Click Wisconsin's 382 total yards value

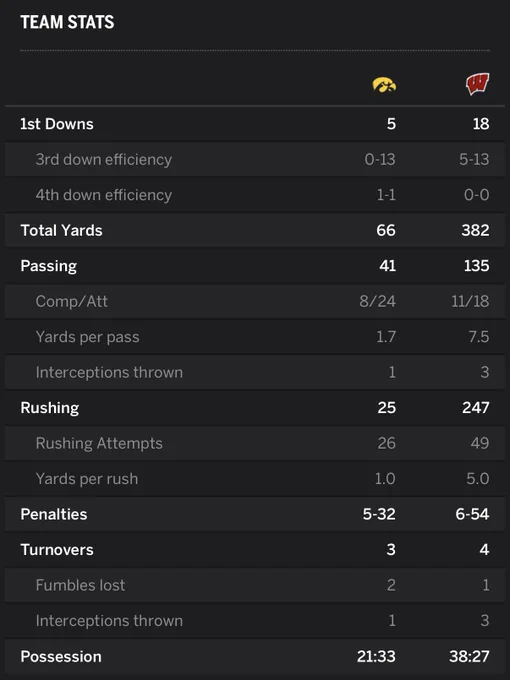point(475,230)
